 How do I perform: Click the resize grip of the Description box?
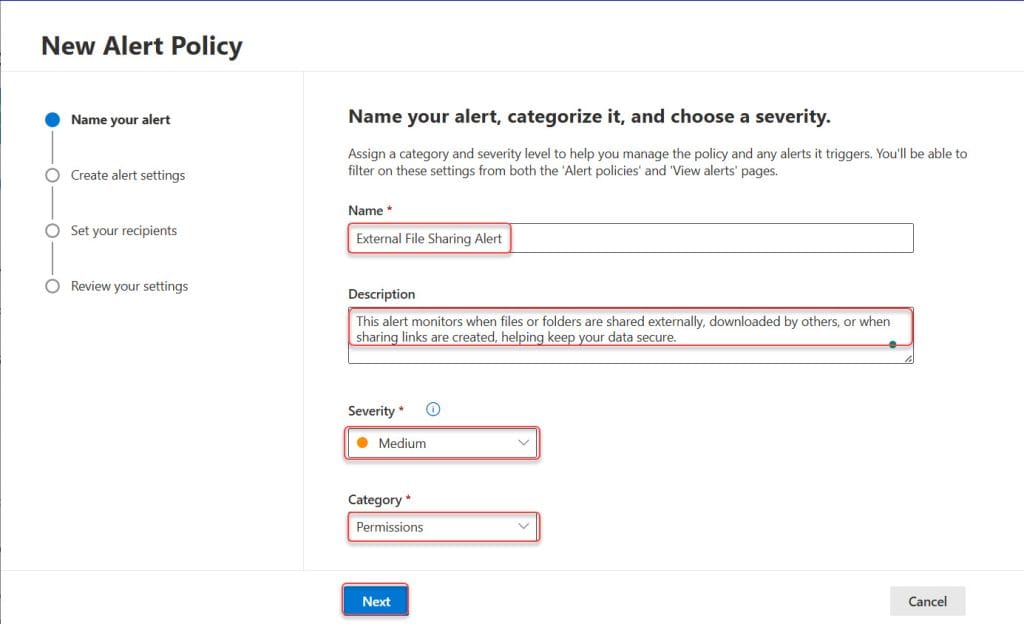(907, 357)
